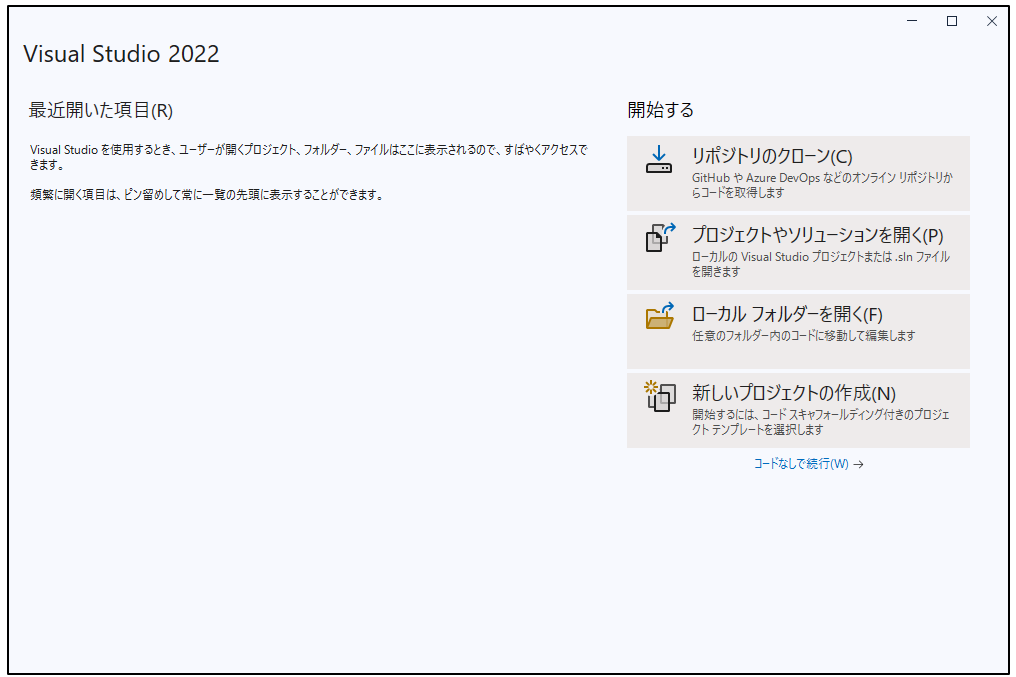Start 新しいプロジェクトの作成(N)

pos(793,393)
